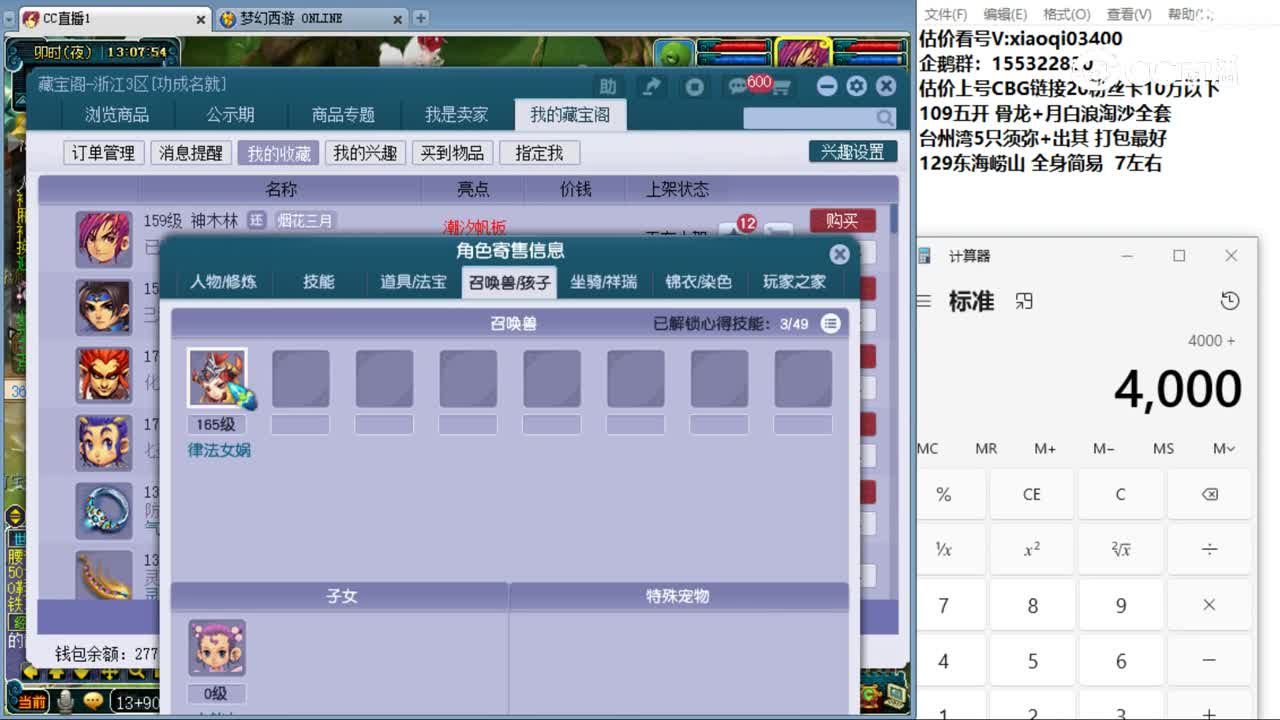Open the list icon beside 已解锁心得技能

coord(830,323)
